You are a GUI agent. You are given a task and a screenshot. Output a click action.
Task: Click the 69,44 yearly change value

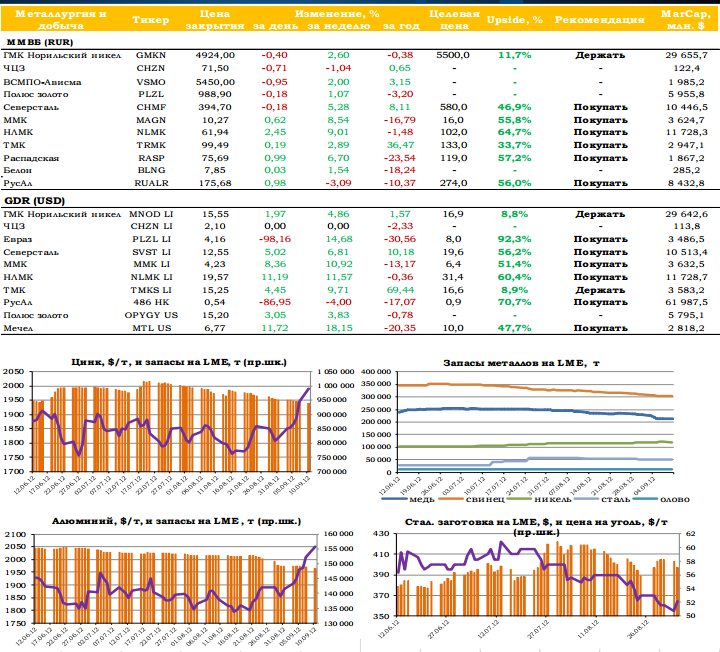400,290
